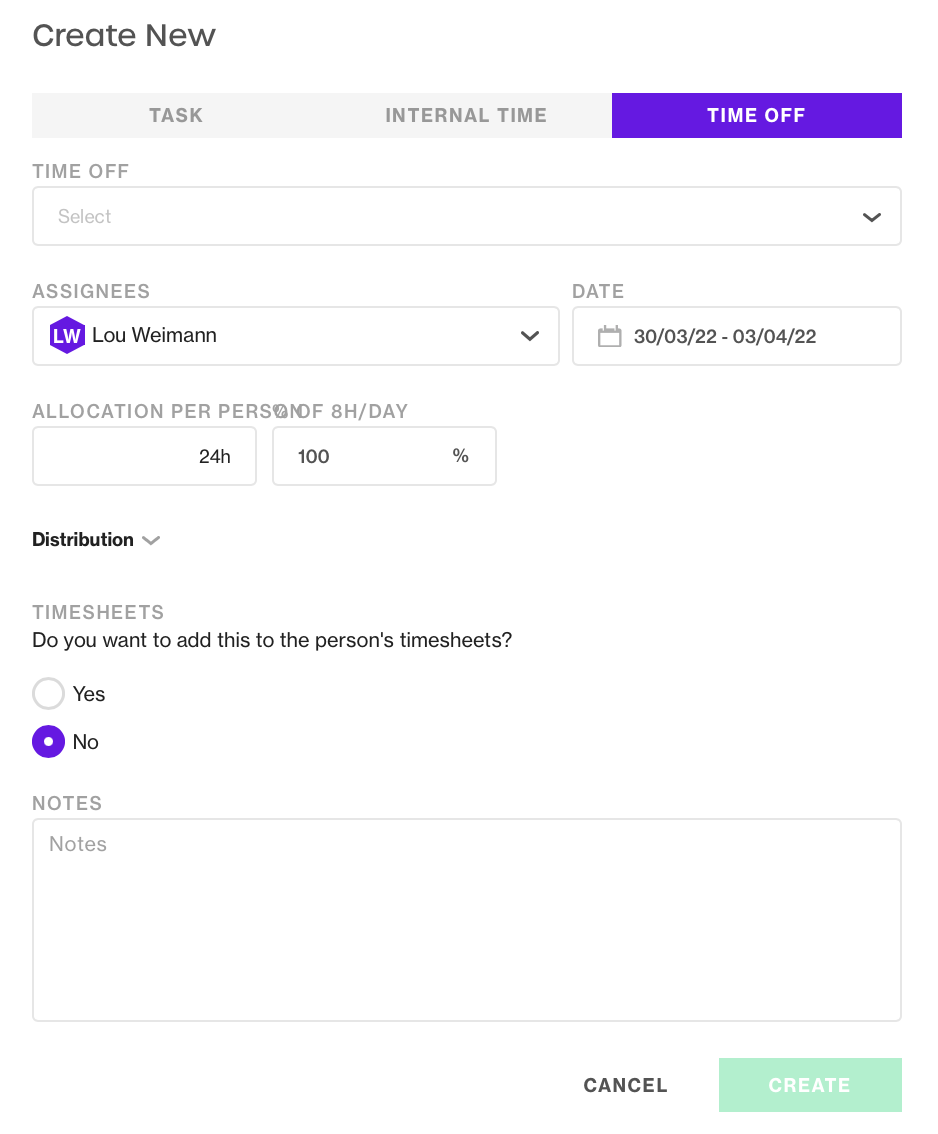Click the Create button
The width and height of the screenshot is (938, 1134).
810,1085
